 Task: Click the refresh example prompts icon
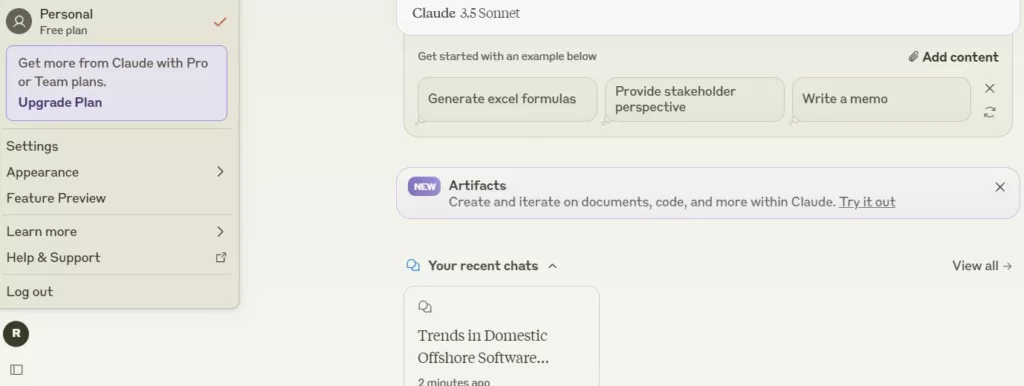(x=989, y=112)
